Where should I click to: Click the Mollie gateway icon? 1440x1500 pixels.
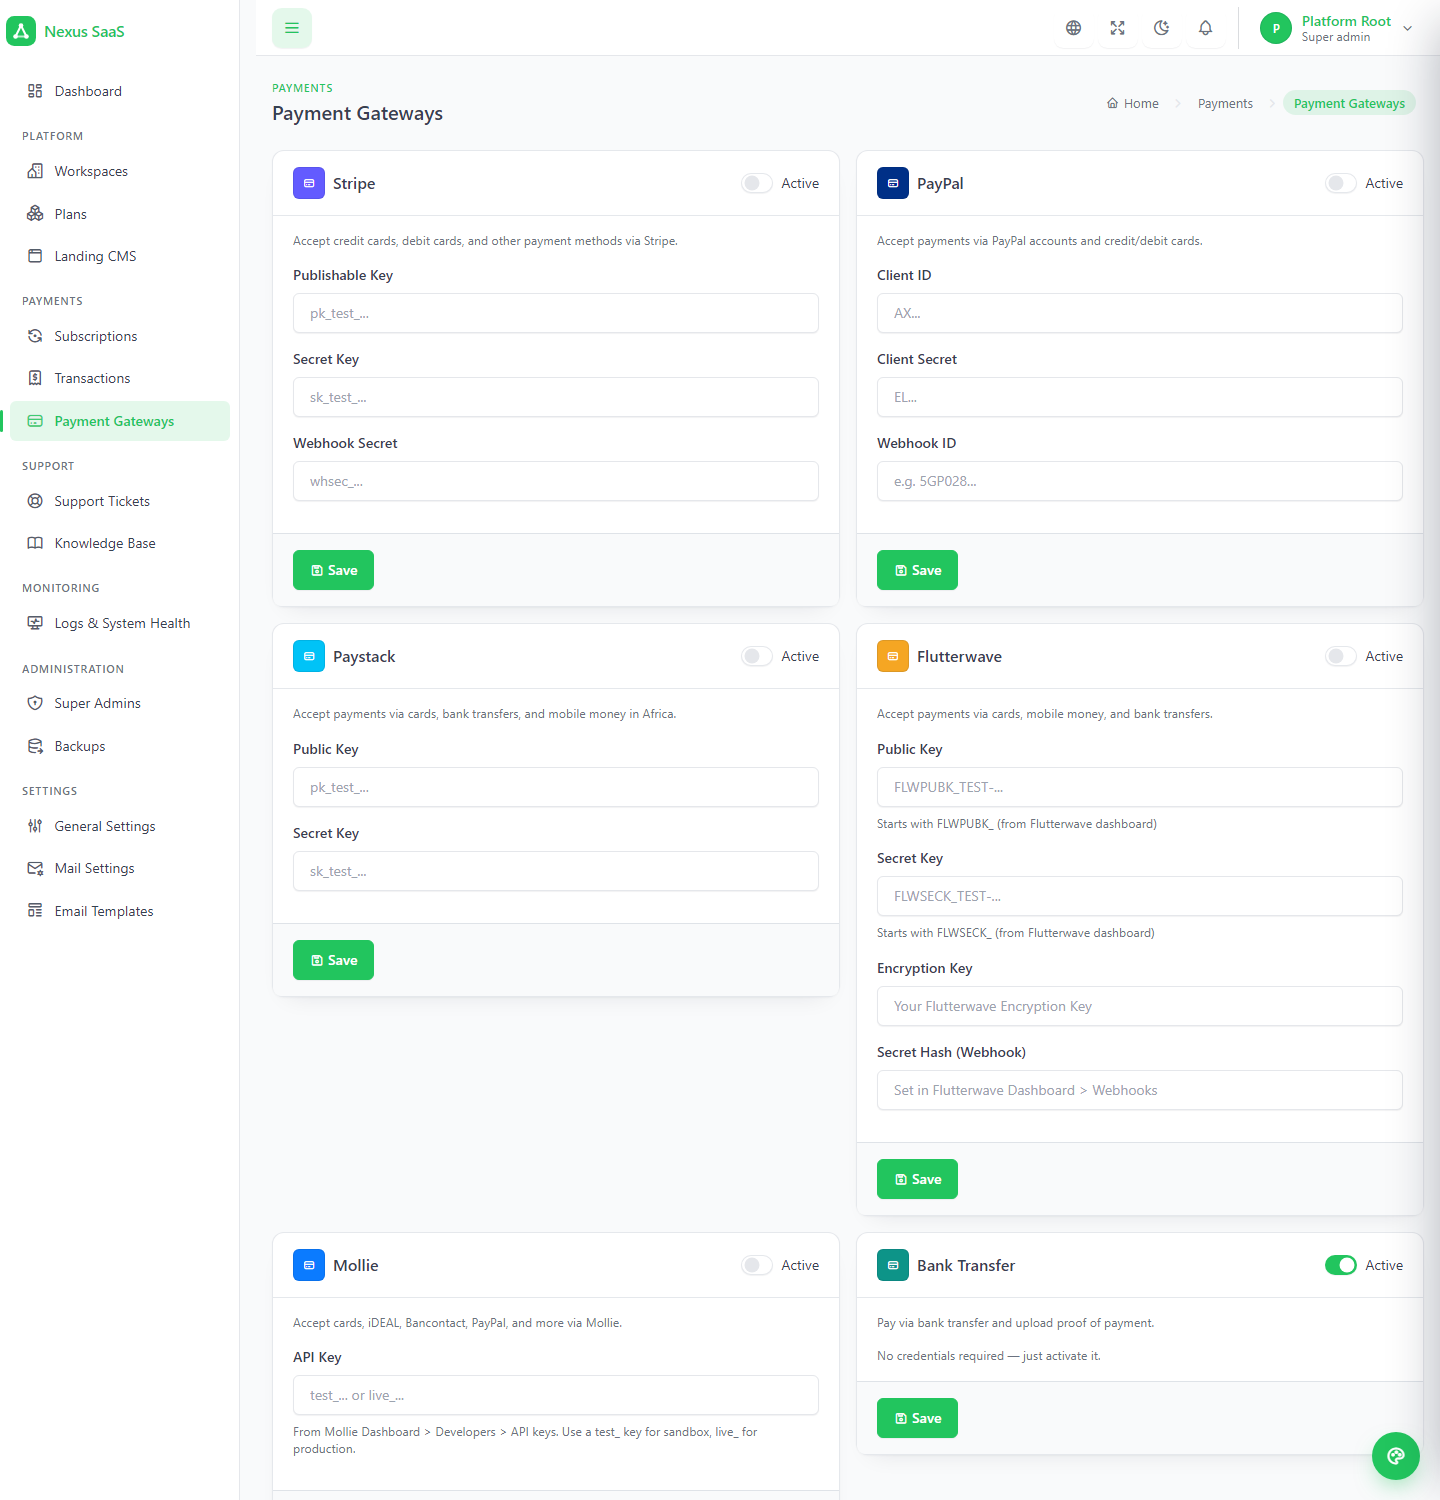(309, 1265)
